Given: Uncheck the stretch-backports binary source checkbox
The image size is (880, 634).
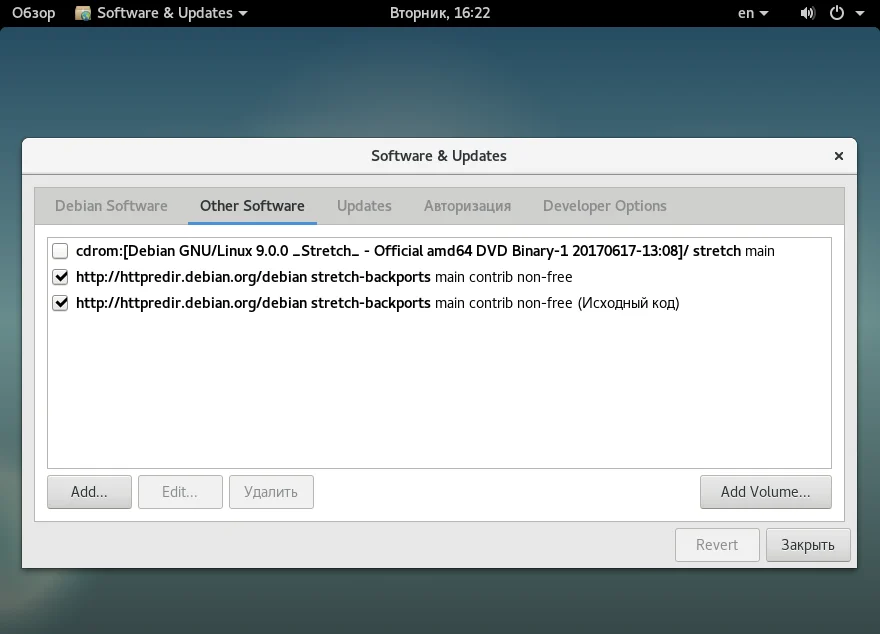Looking at the screenshot, I should click(x=60, y=277).
